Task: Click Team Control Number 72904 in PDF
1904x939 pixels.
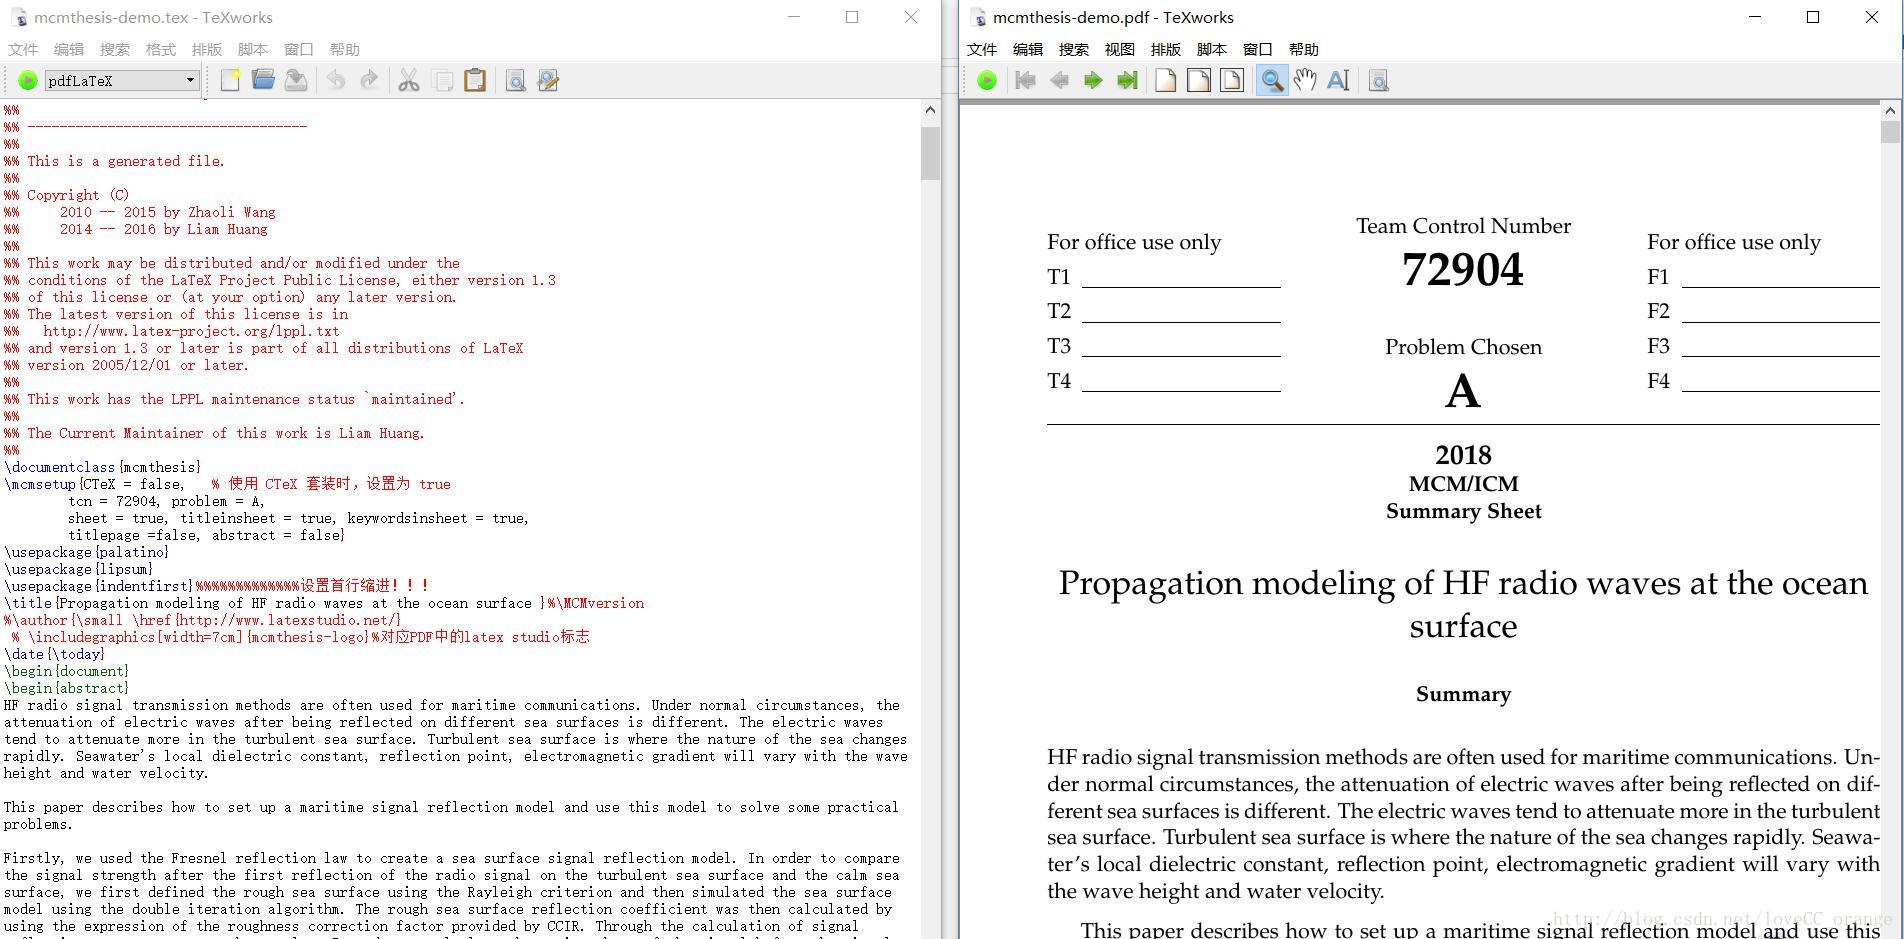Action: [1463, 270]
